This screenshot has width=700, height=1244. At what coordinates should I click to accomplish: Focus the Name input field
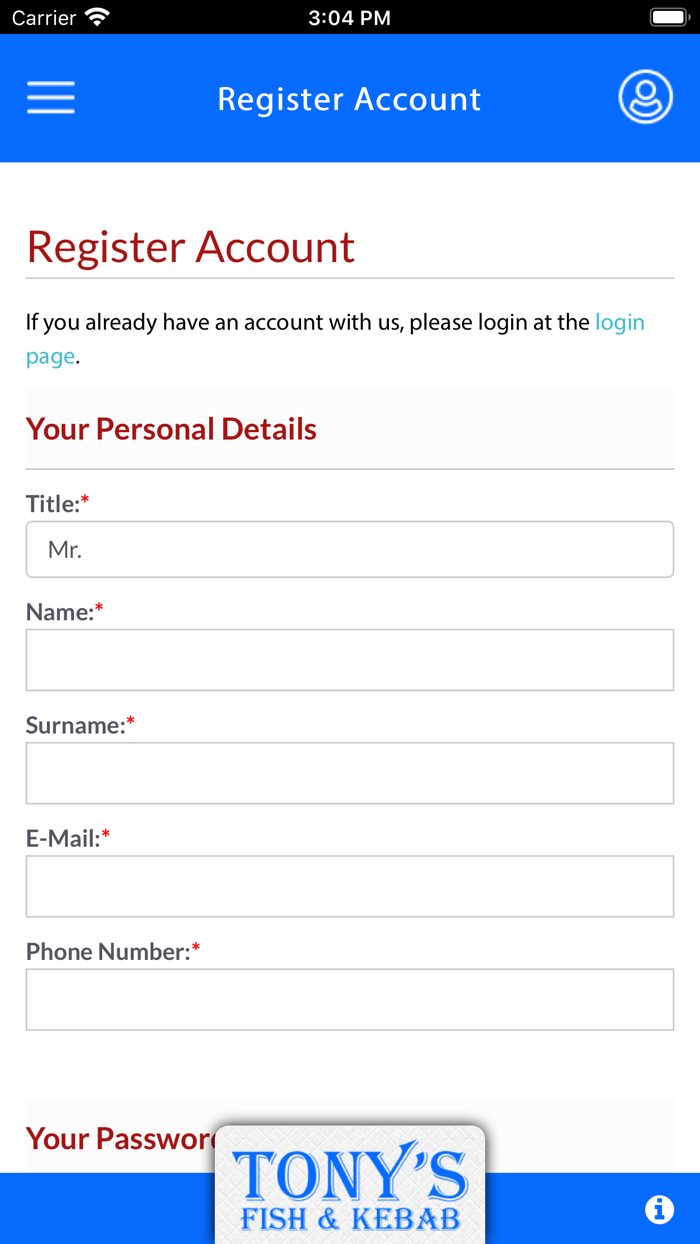click(x=350, y=660)
